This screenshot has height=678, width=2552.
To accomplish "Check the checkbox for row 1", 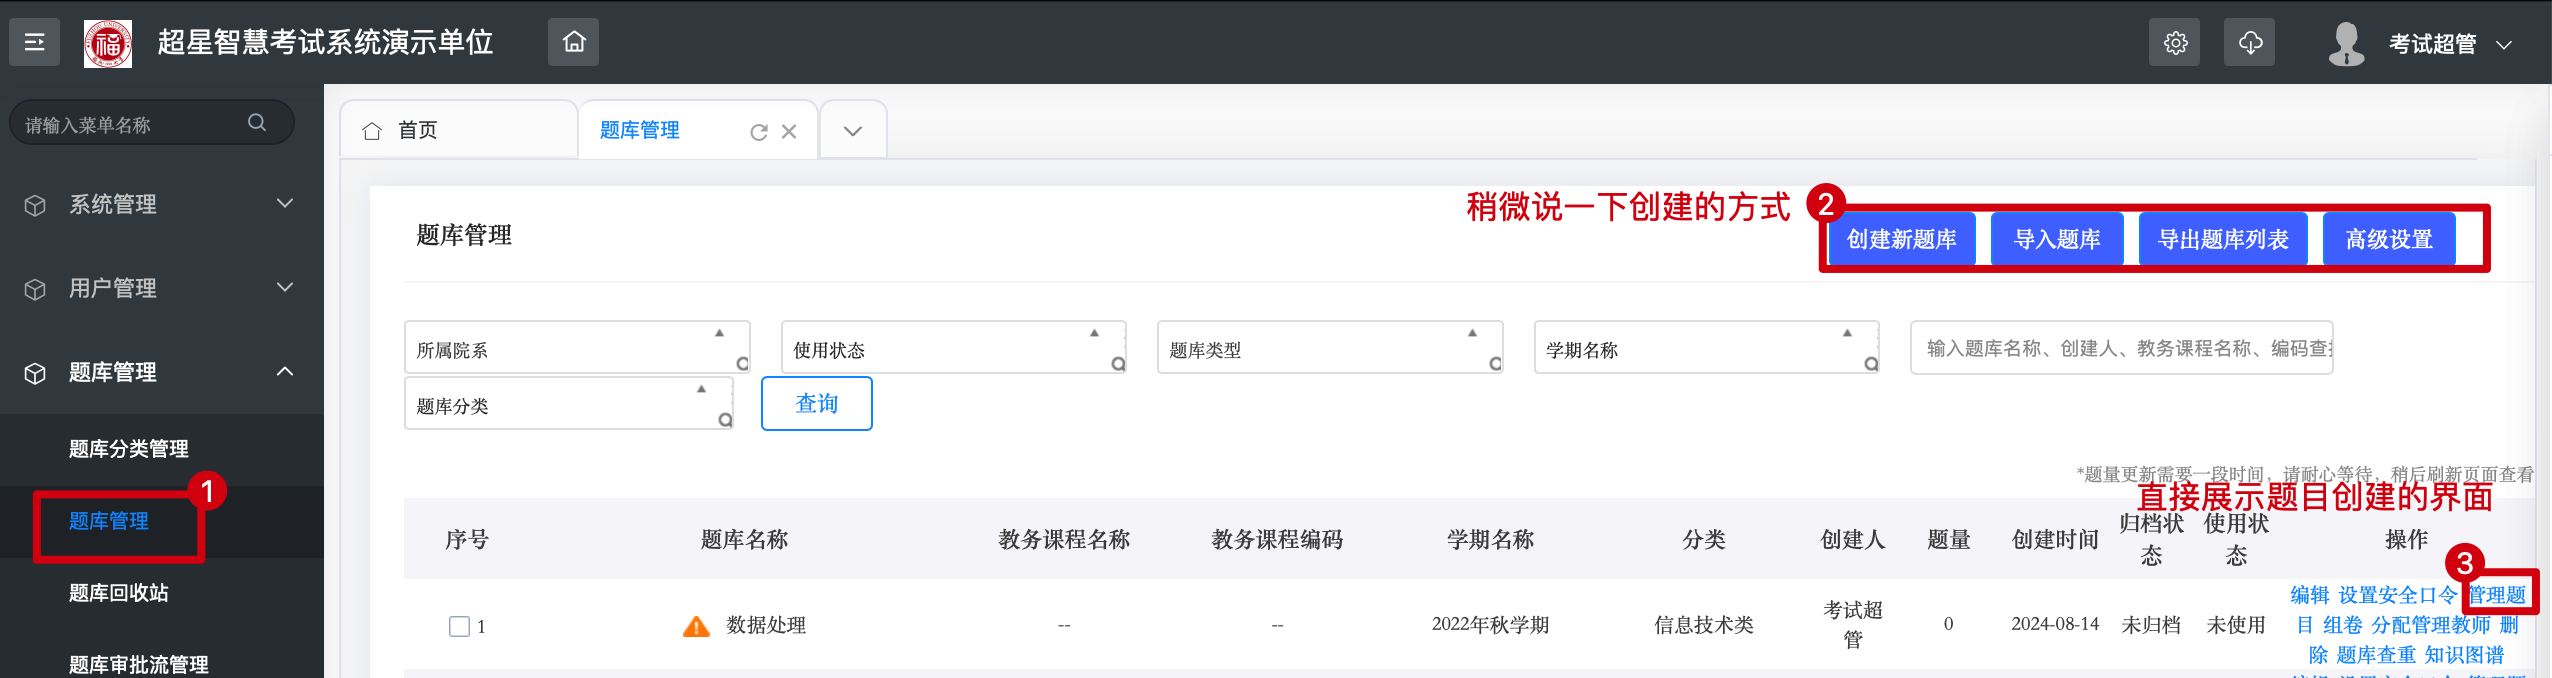I will 459,627.
